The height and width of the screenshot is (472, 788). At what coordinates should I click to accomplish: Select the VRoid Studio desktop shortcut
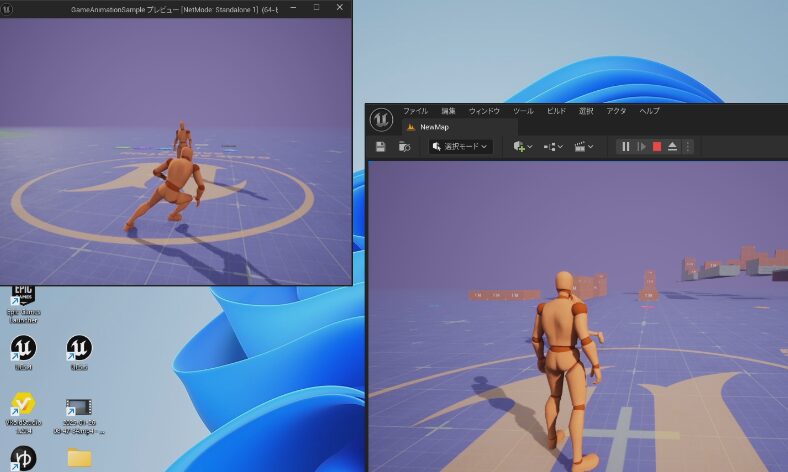tap(23, 413)
